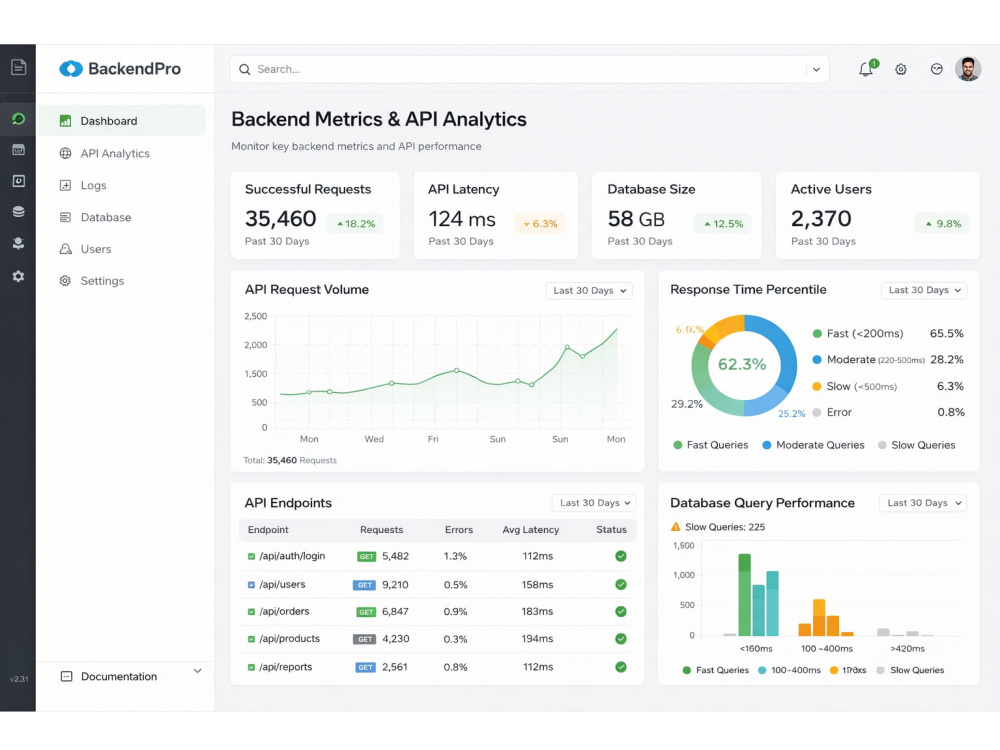The height and width of the screenshot is (750, 1000).
Task: Click the donut chart 62.3% center
Action: (742, 364)
